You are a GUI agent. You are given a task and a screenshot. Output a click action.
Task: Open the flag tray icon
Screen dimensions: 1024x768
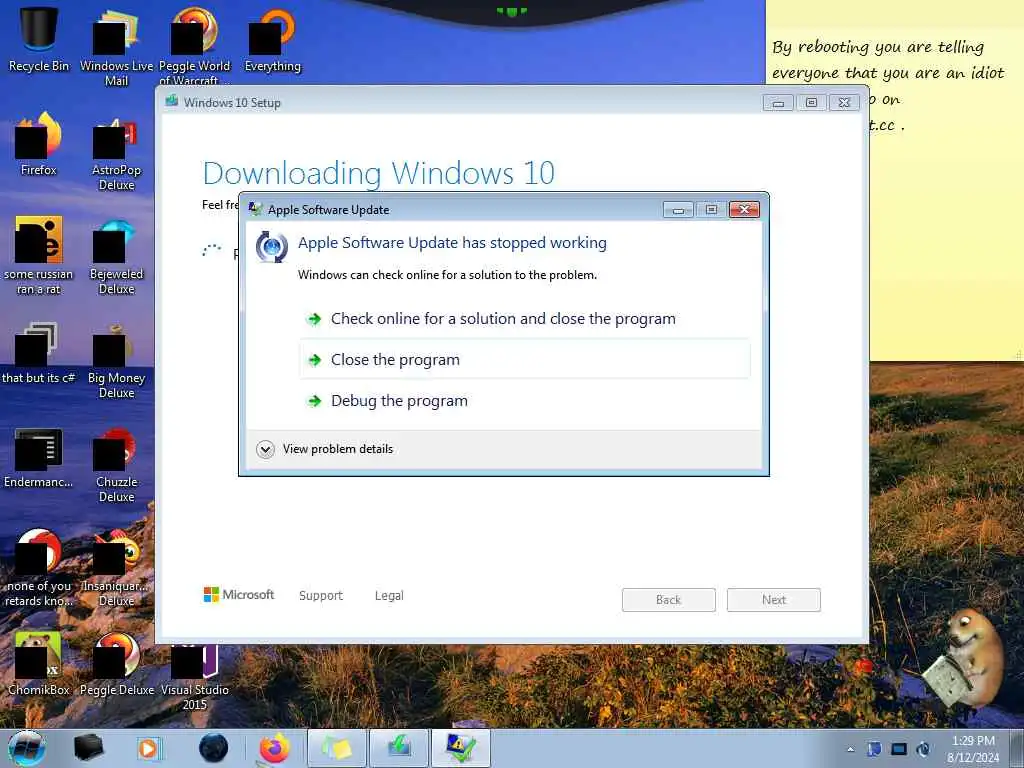874,749
